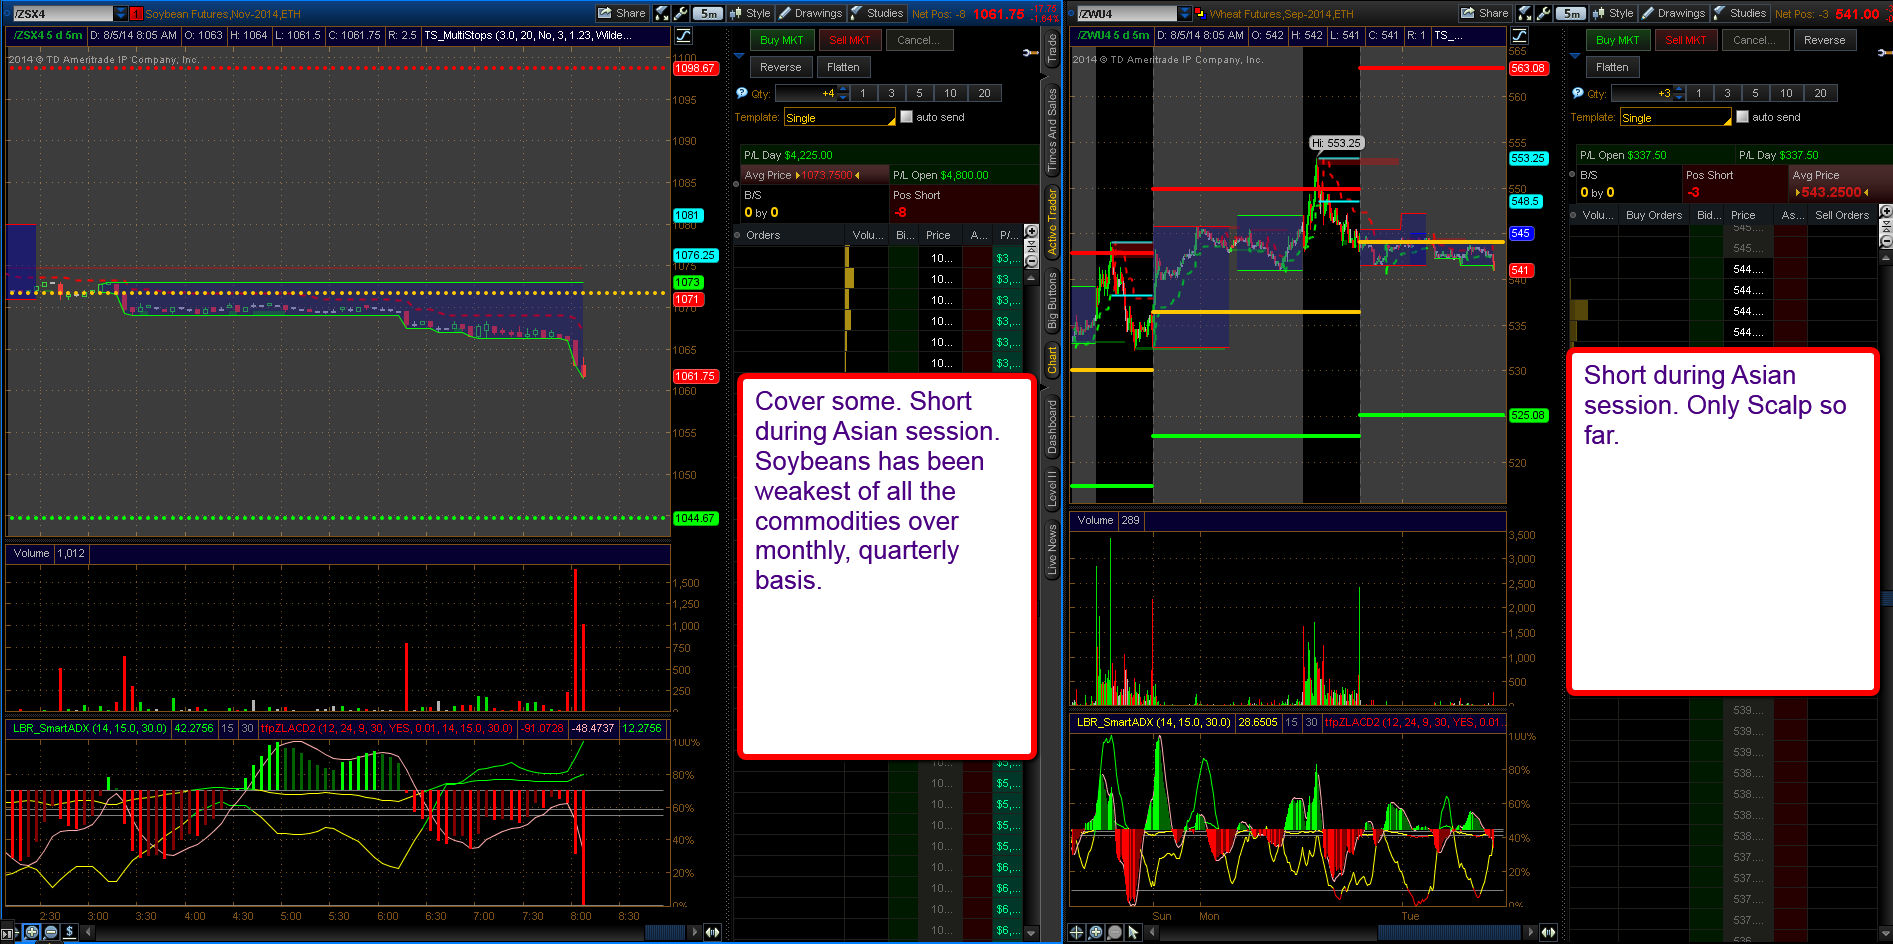
Task: Click Flatten in the Soybean trade panel
Action: [x=843, y=67]
